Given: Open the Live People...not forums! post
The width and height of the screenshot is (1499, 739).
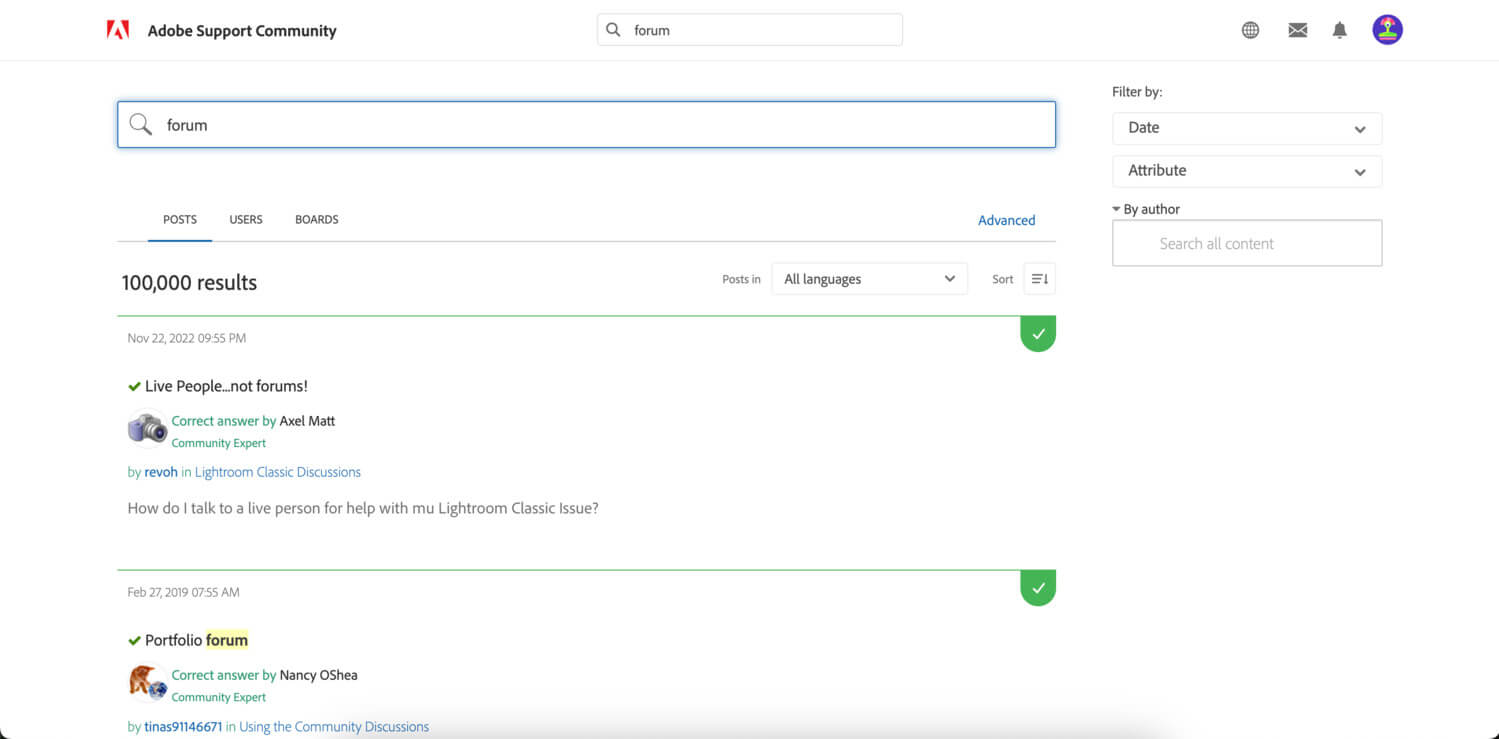Looking at the screenshot, I should [226, 387].
